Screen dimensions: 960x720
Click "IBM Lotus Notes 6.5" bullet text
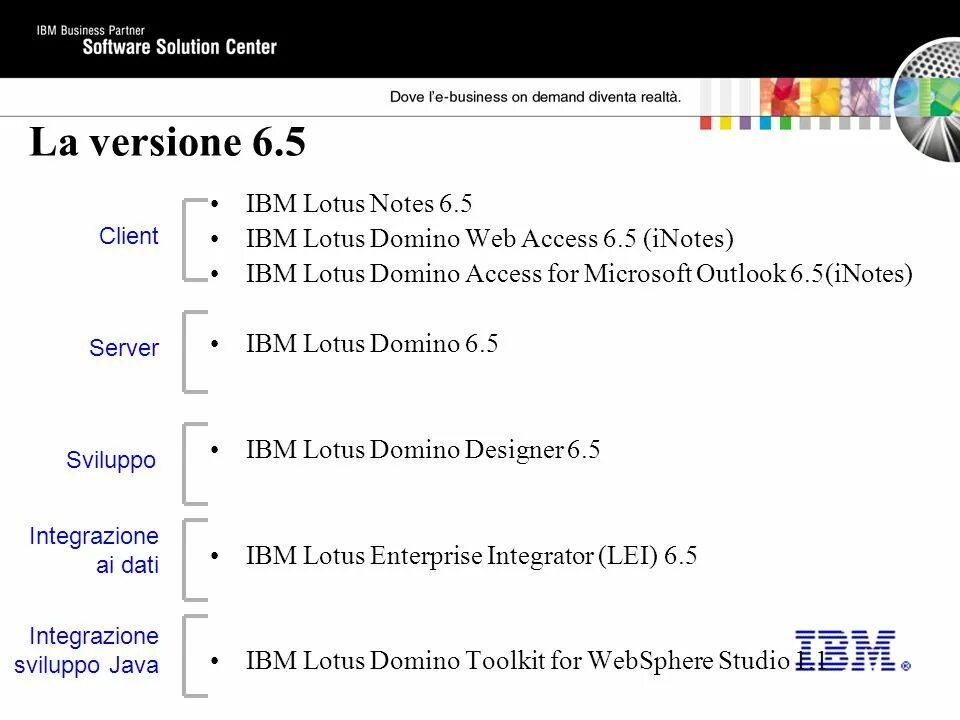359,204
